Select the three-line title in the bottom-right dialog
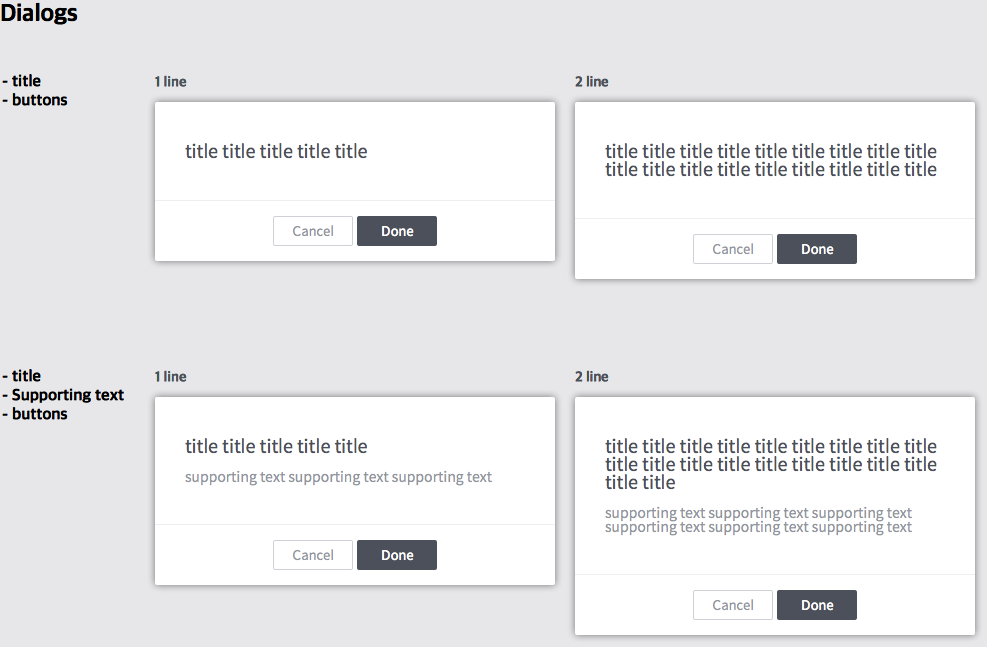Image resolution: width=987 pixels, height=647 pixels. 771,464
